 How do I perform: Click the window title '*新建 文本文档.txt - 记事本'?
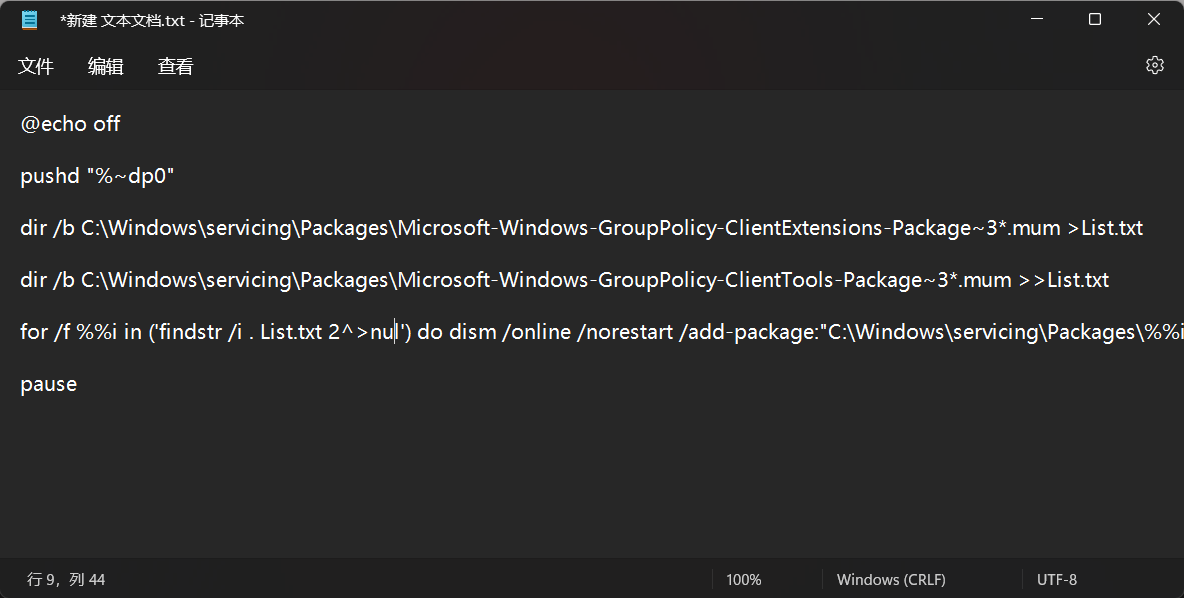[x=152, y=20]
